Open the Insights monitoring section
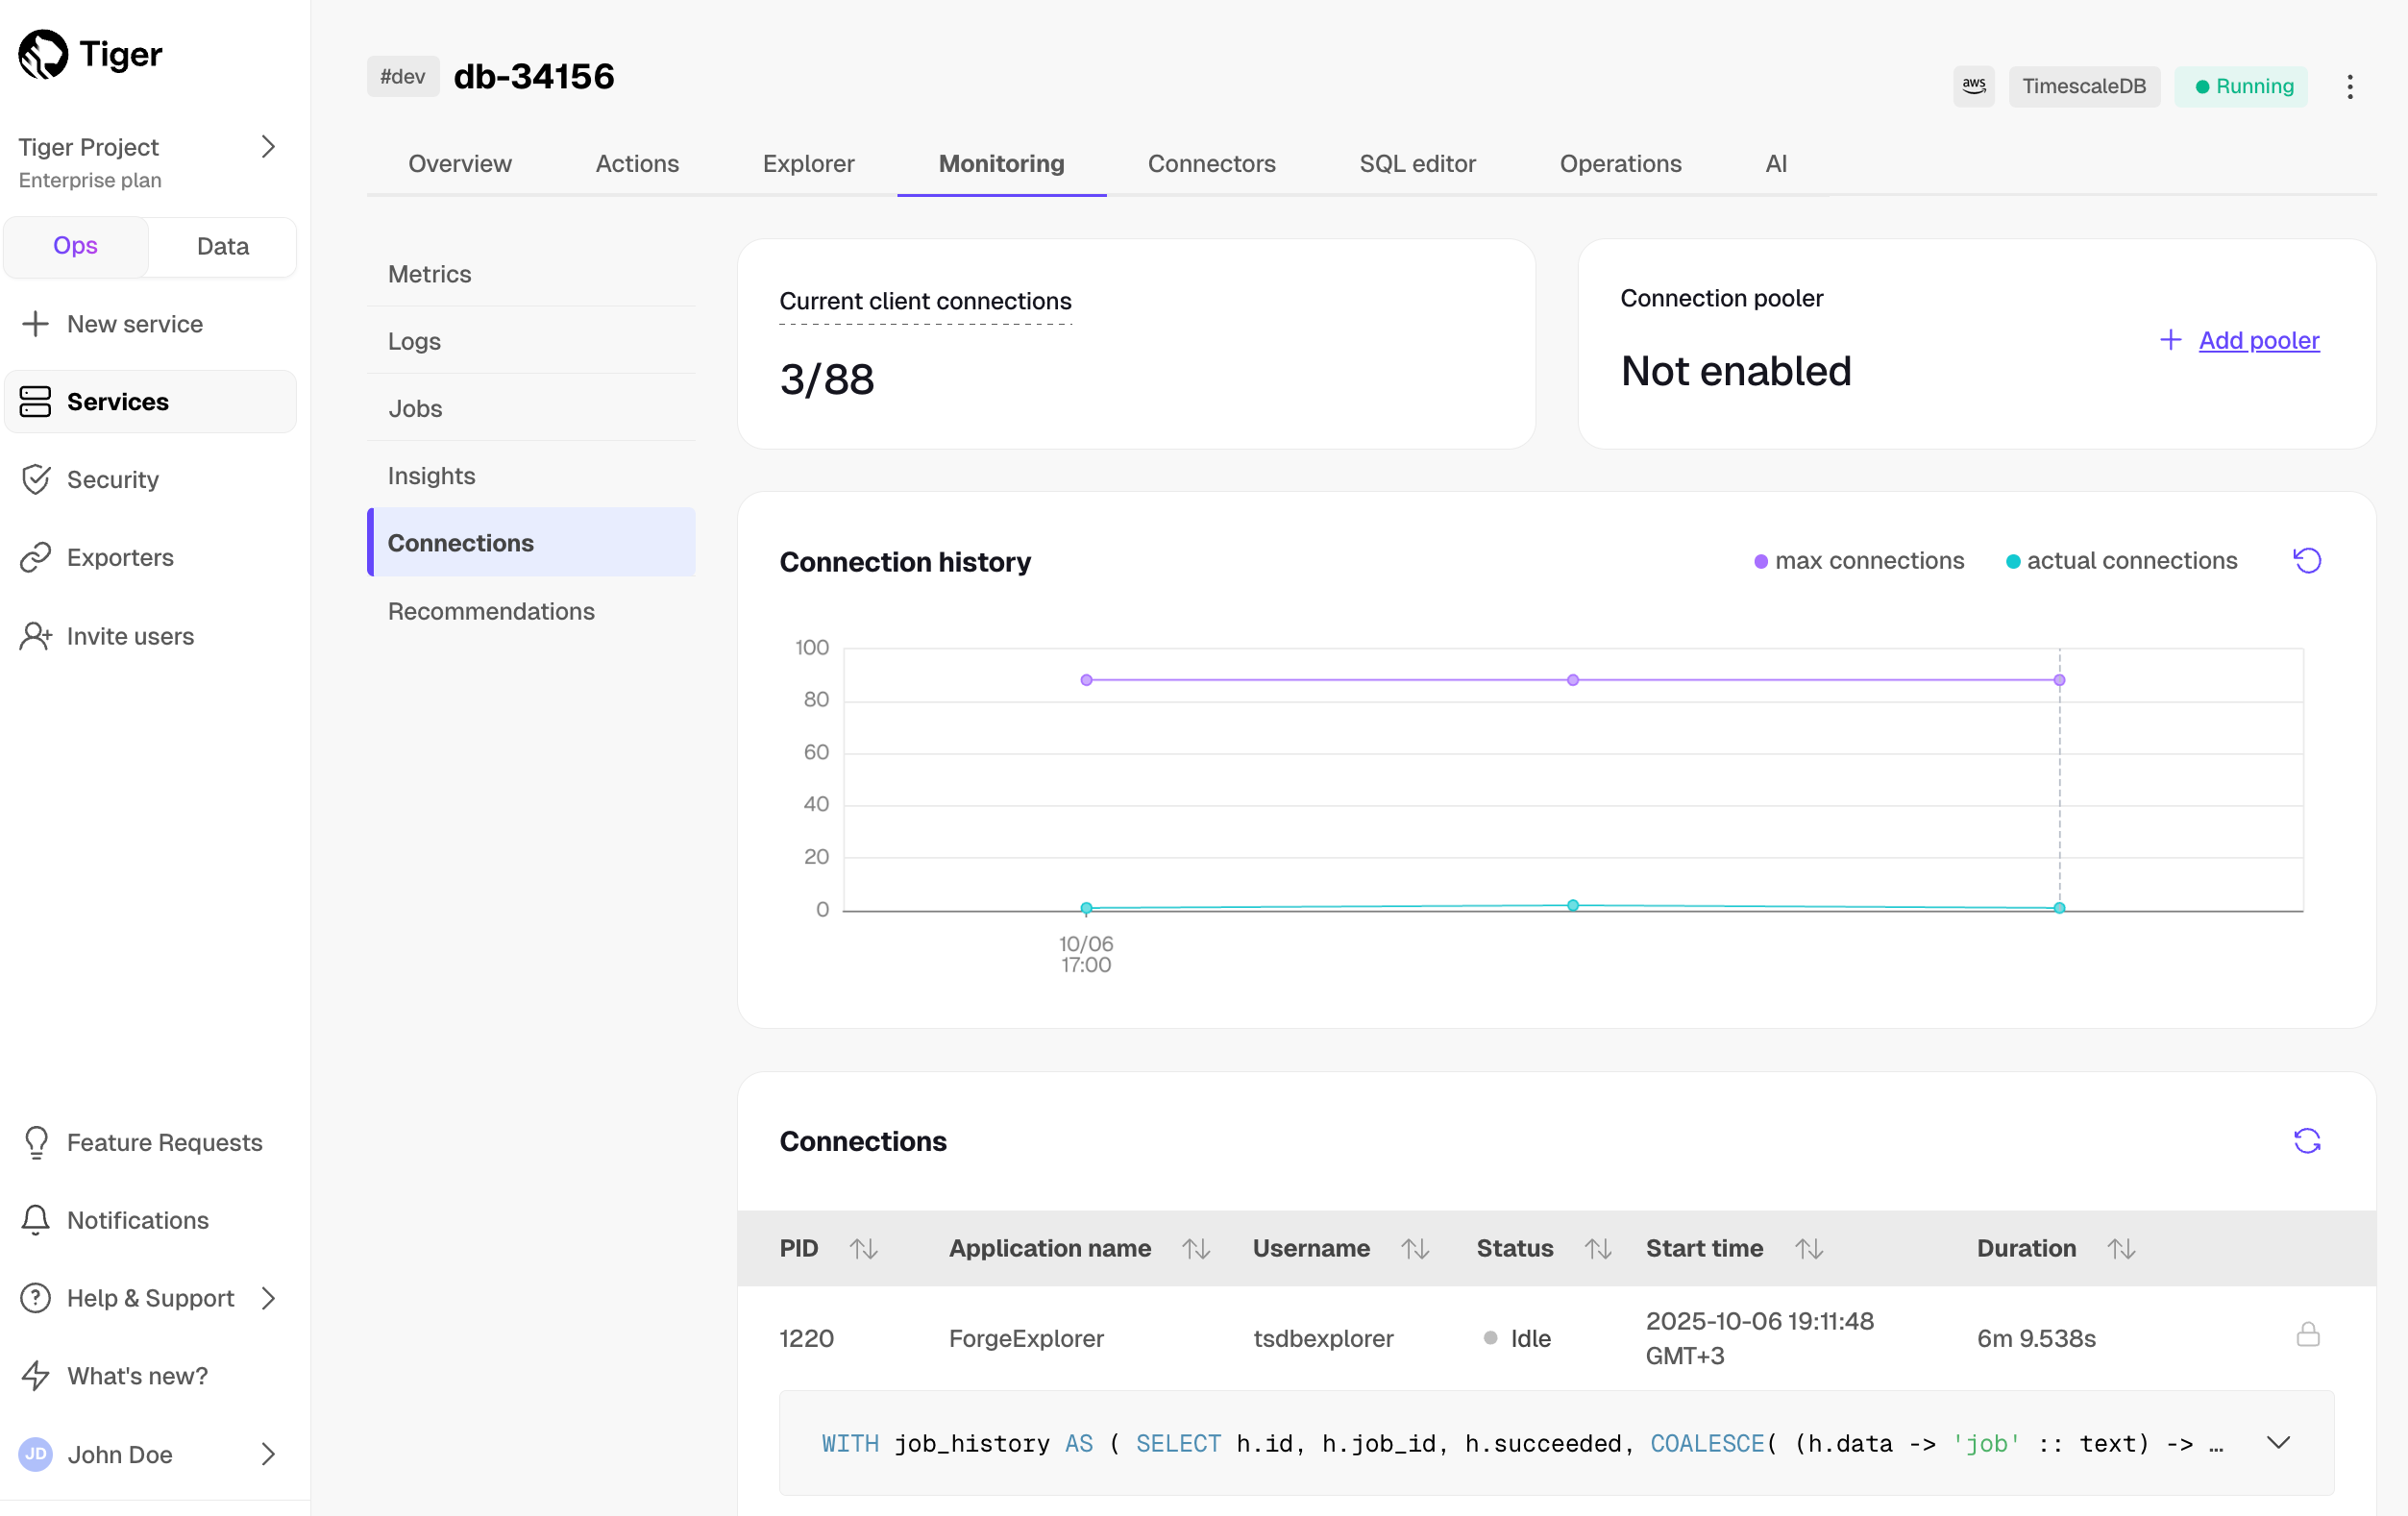This screenshot has width=2408, height=1516. [431, 476]
